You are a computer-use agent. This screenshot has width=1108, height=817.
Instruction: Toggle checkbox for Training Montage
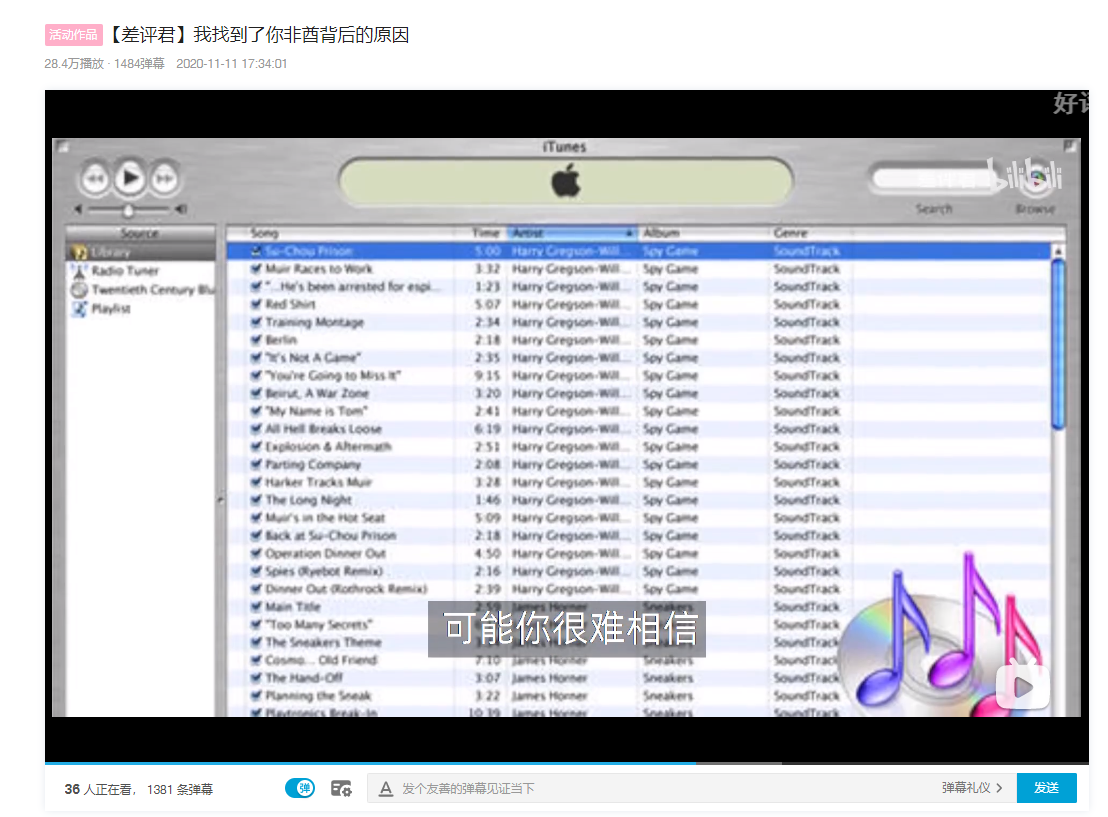click(256, 322)
